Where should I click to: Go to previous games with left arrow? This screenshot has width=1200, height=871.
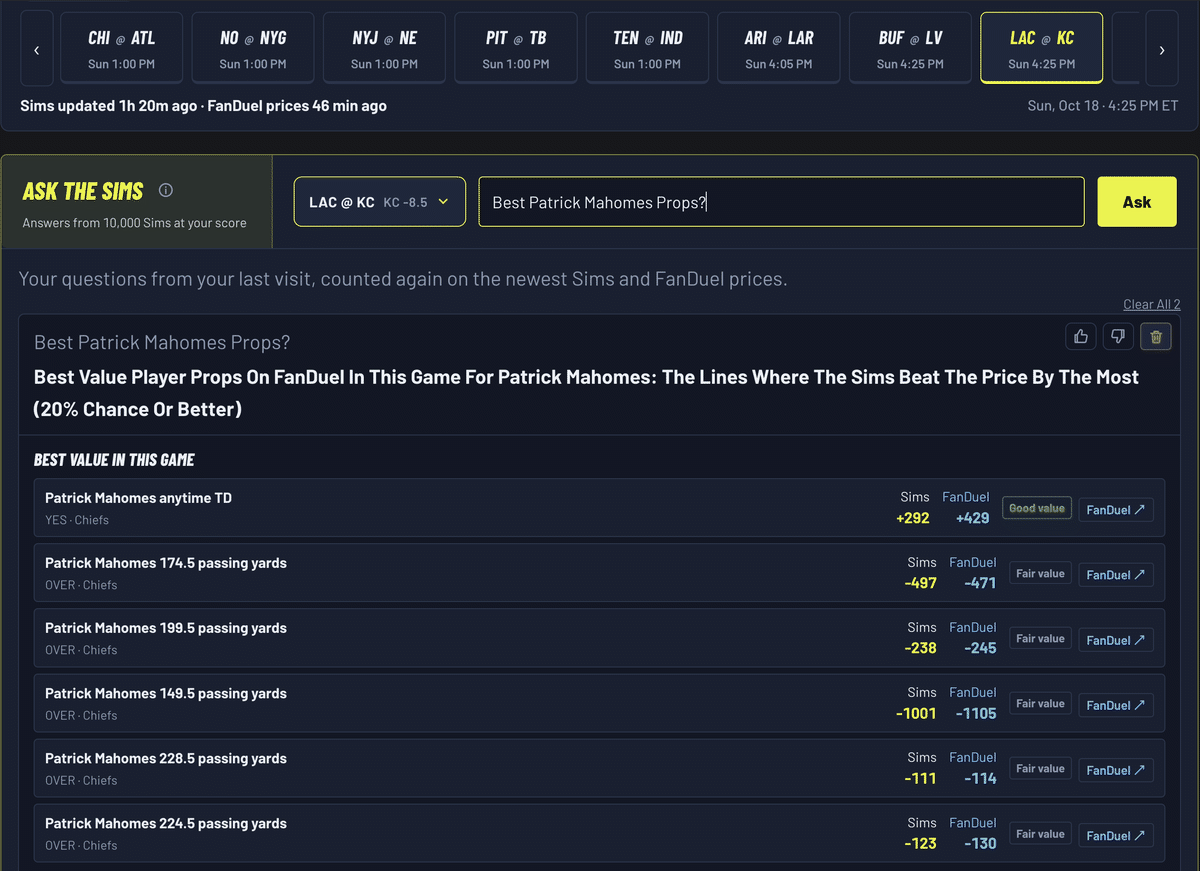37,50
